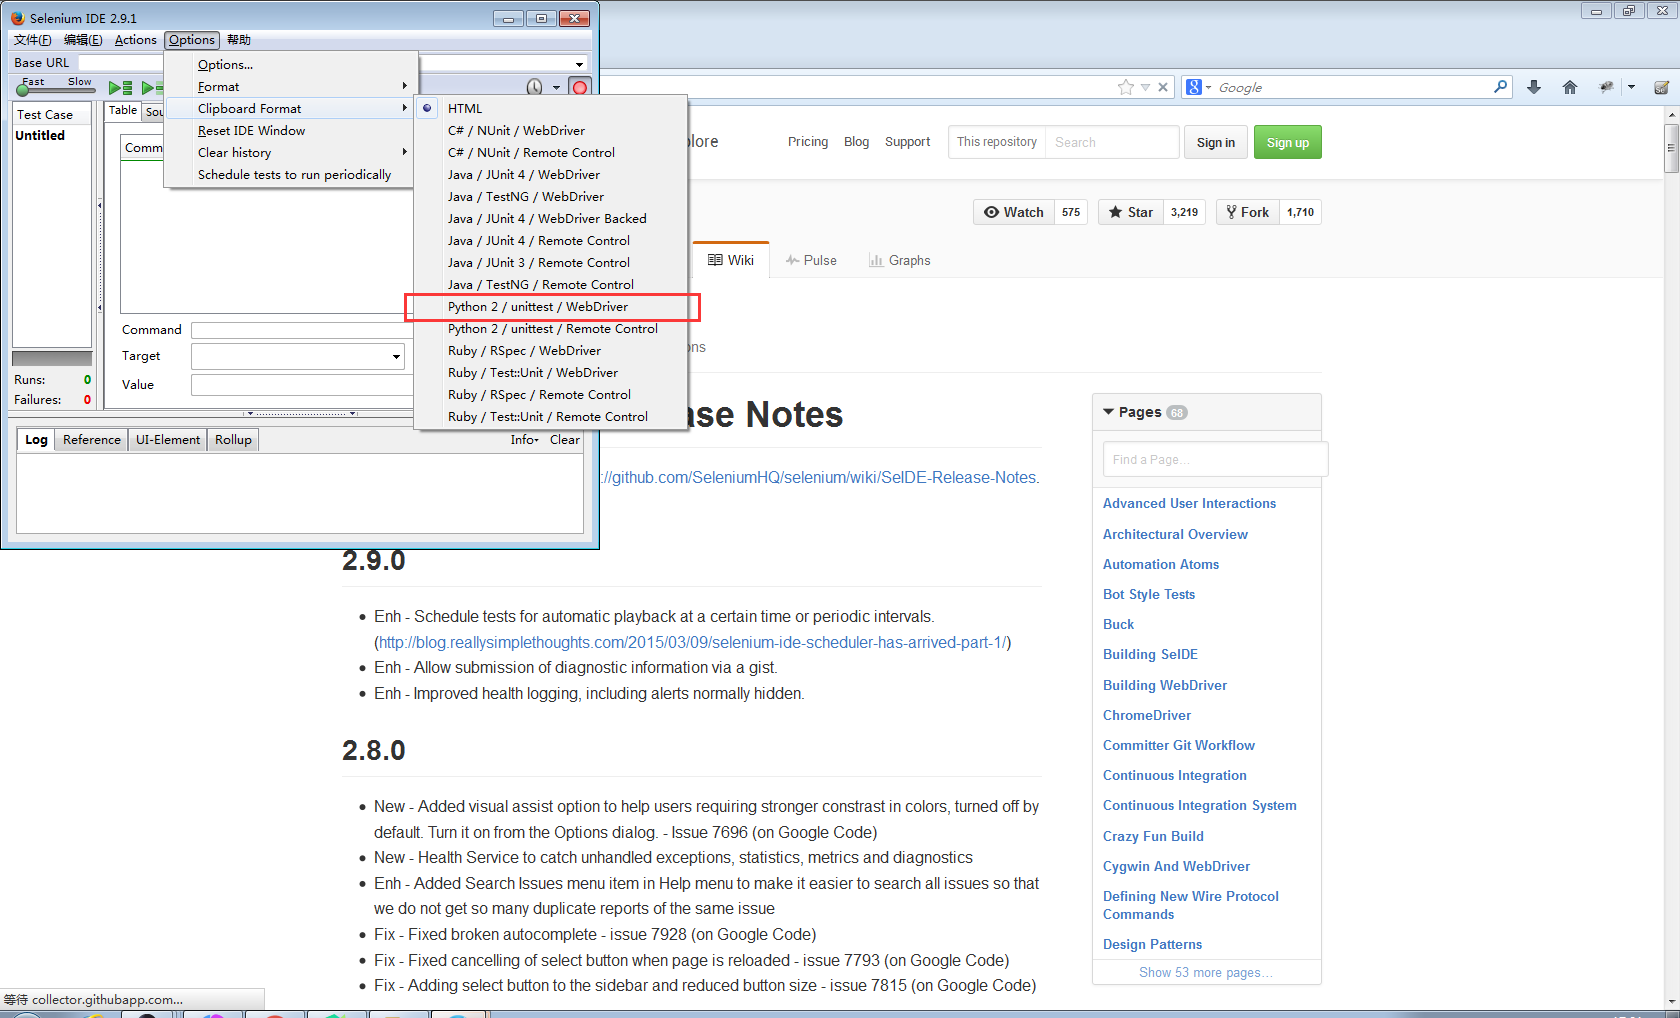Viewport: 1680px width, 1018px height.
Task: Bookmark page with star icon in URL bar
Action: 1126,87
